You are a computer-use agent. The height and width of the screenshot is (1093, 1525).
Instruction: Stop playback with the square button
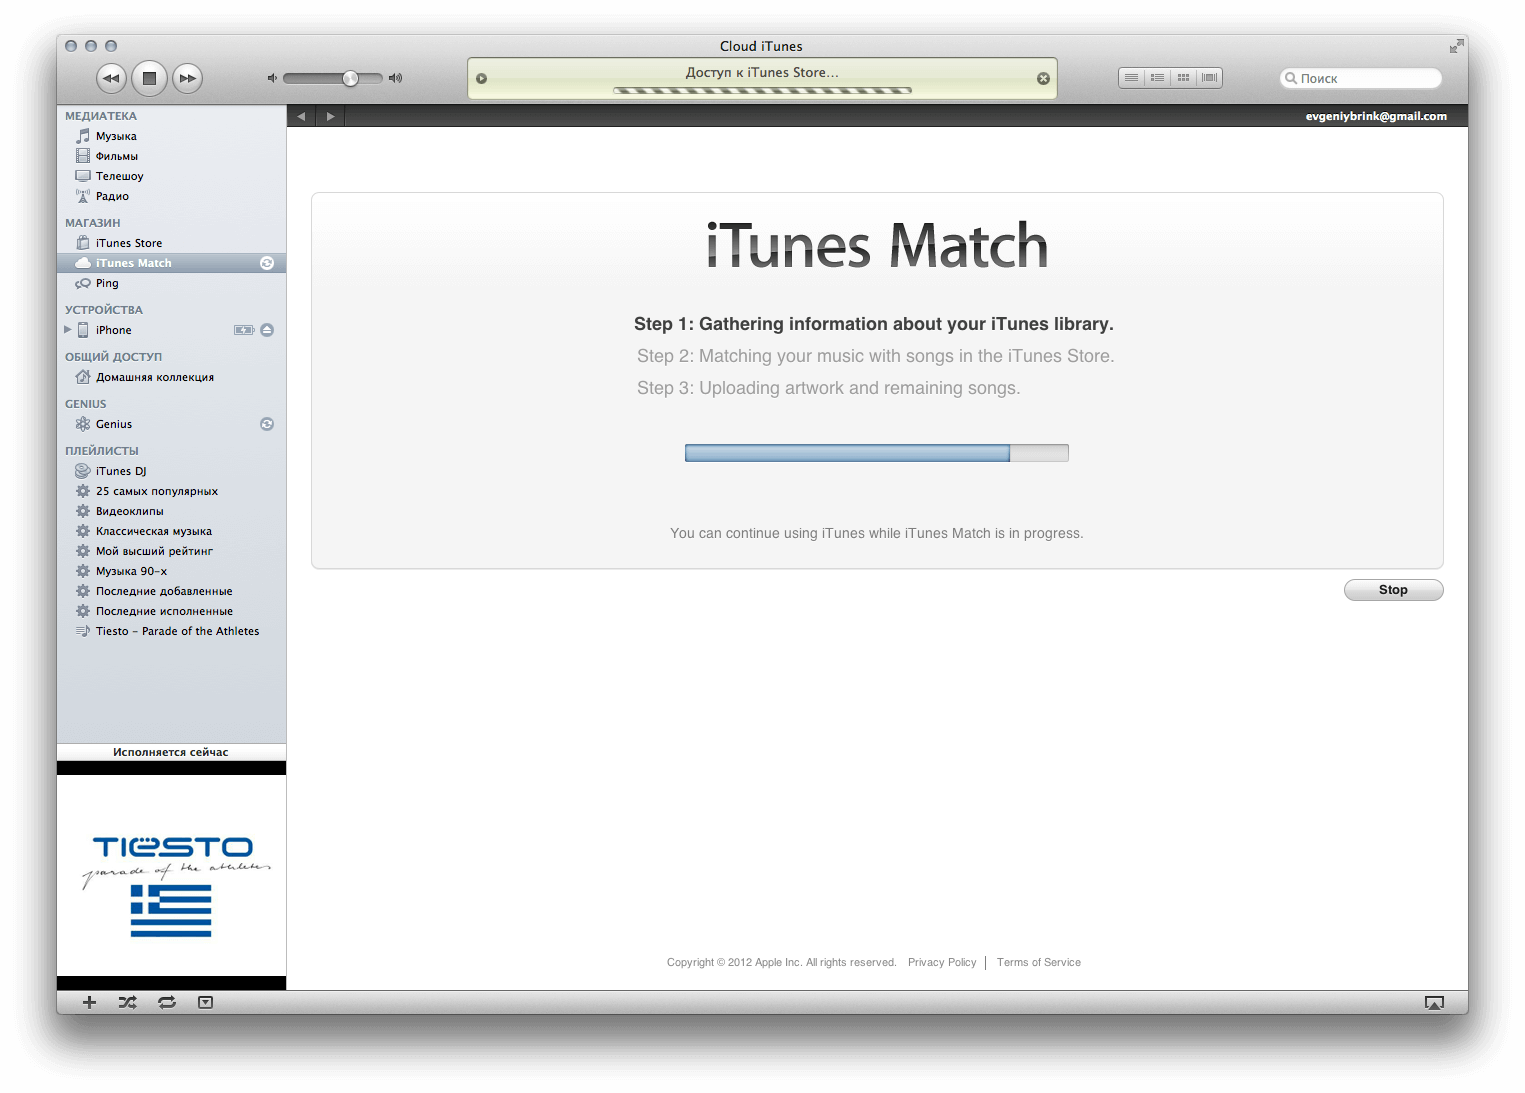tap(149, 78)
